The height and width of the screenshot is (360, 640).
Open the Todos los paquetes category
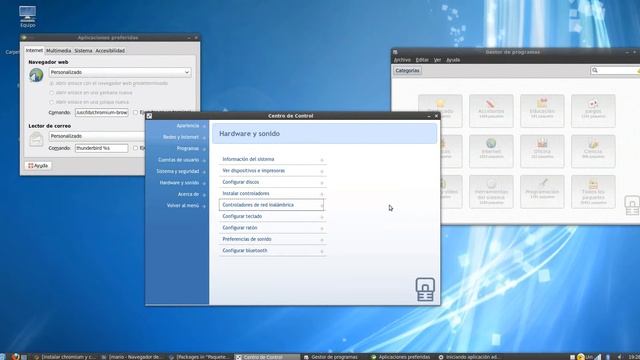point(593,192)
